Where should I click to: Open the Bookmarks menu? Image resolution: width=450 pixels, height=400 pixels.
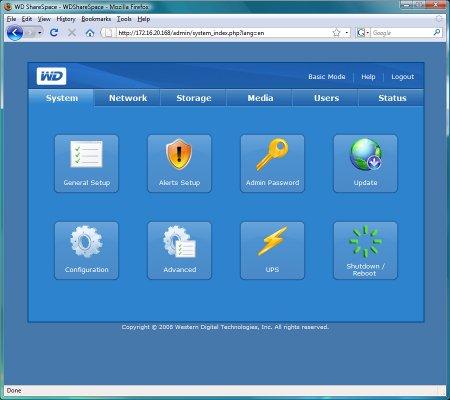click(96, 19)
